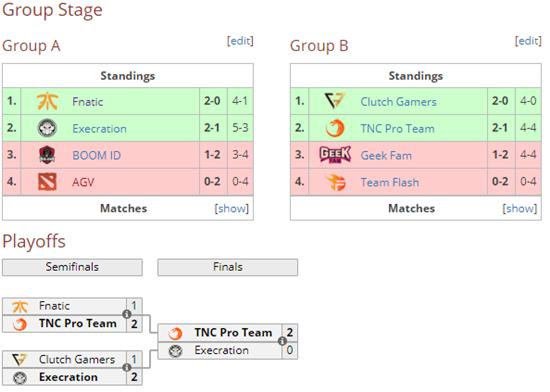Click the Finals bracket header

(228, 267)
